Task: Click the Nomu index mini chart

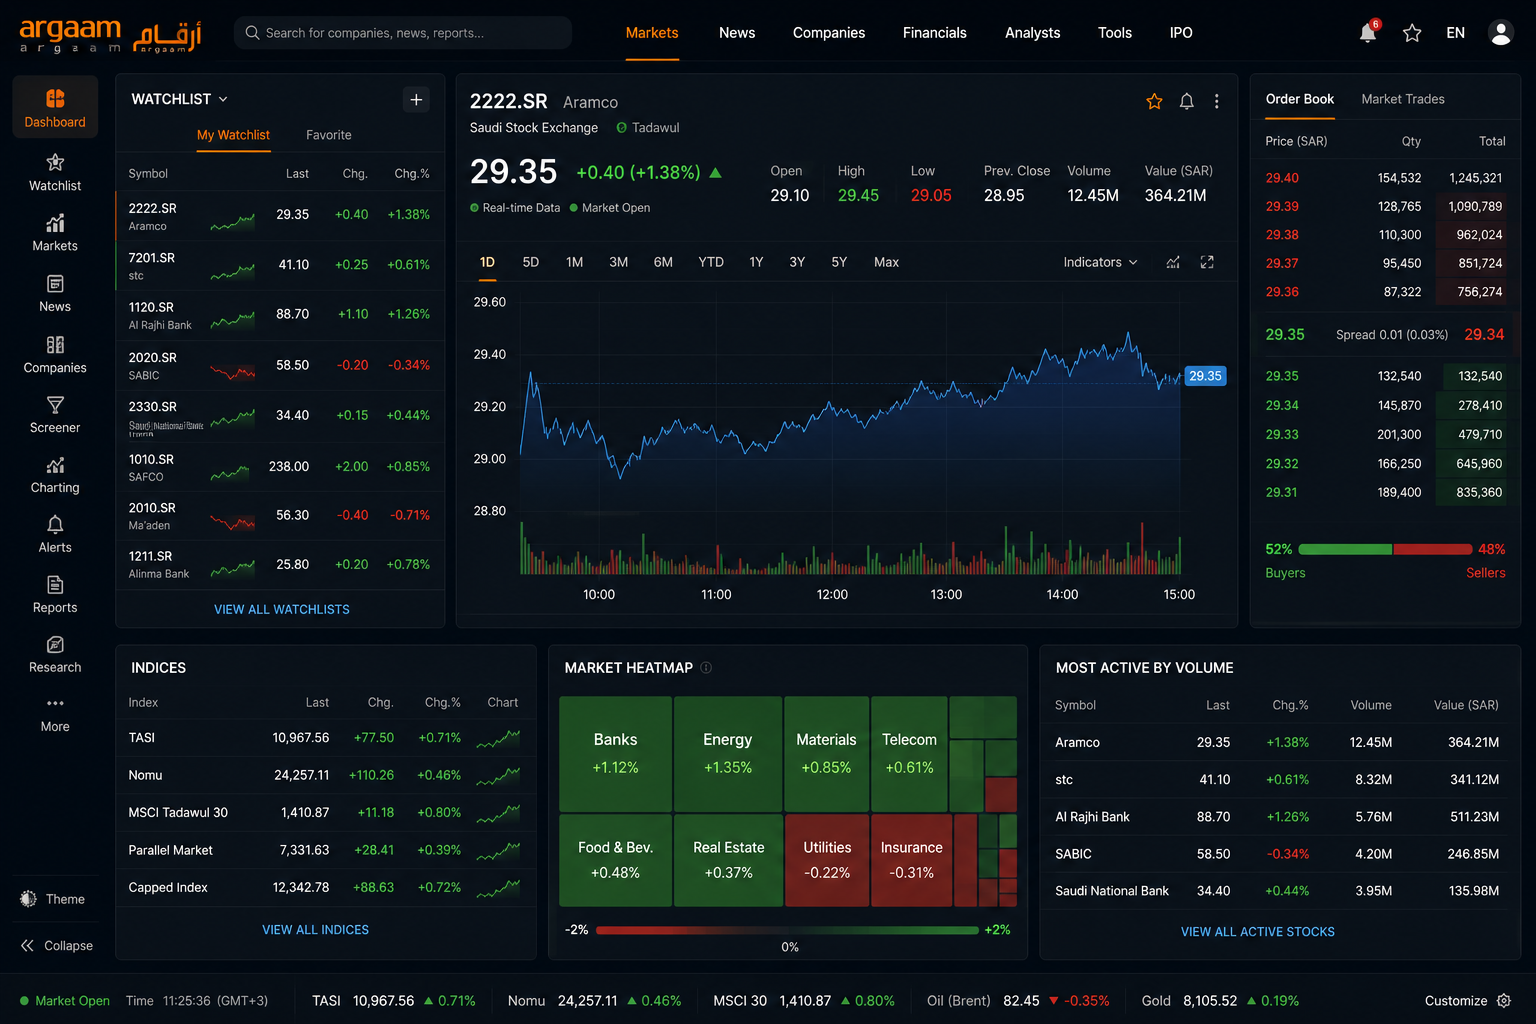Action: point(498,775)
